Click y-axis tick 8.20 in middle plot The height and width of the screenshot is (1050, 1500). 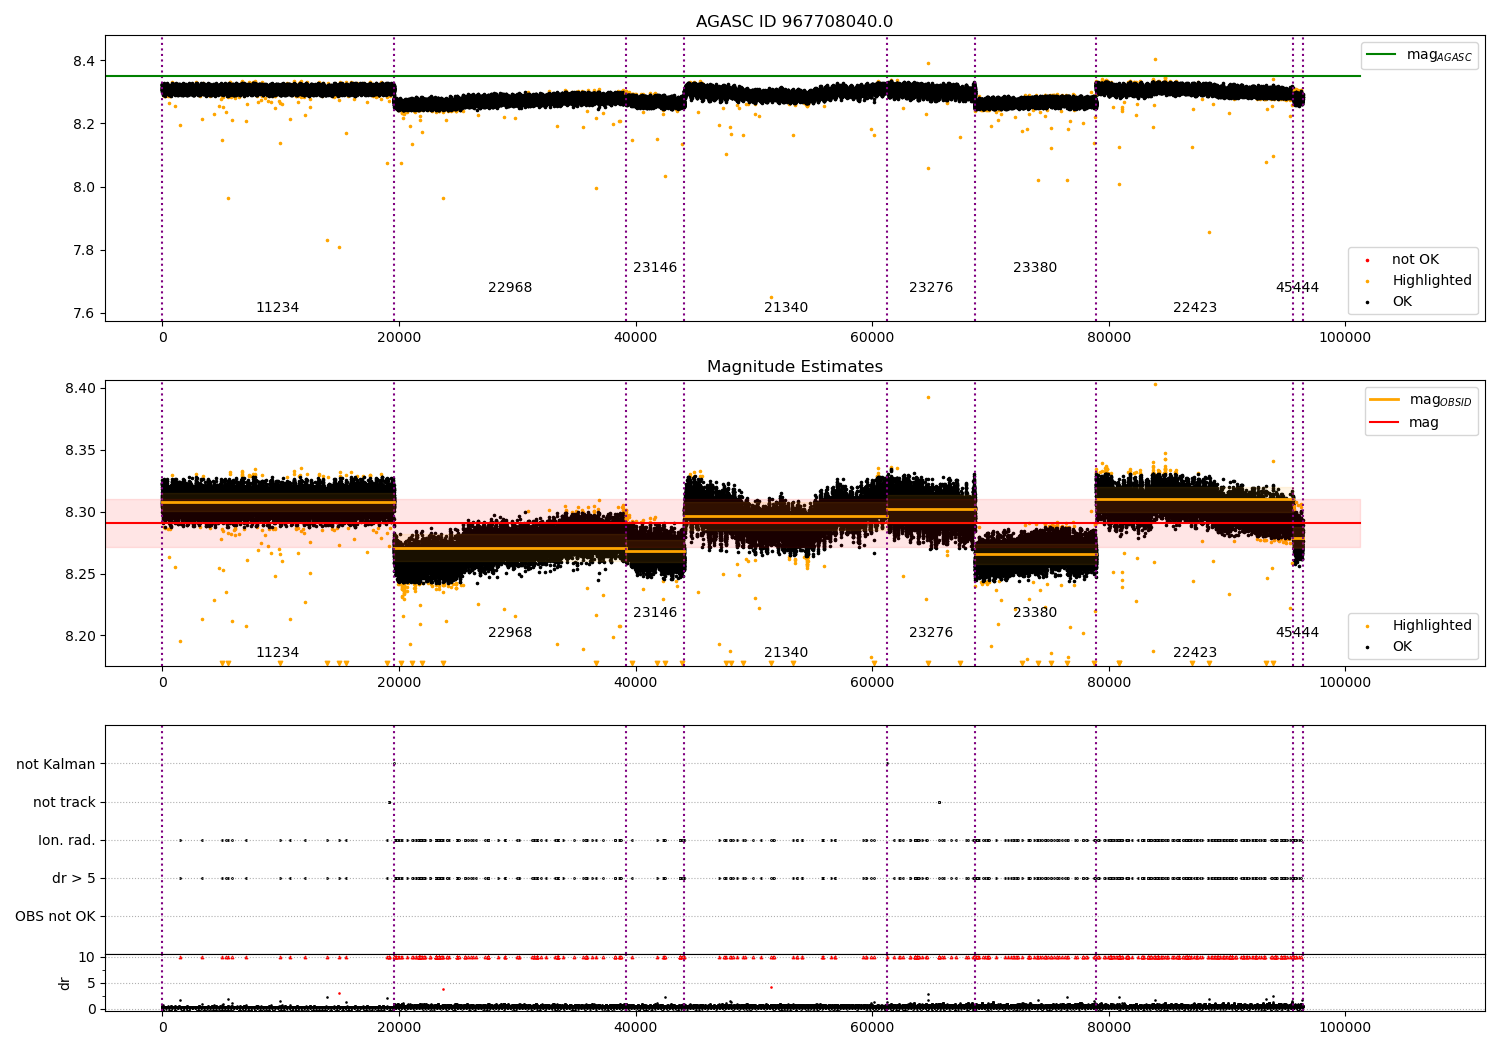coord(80,636)
